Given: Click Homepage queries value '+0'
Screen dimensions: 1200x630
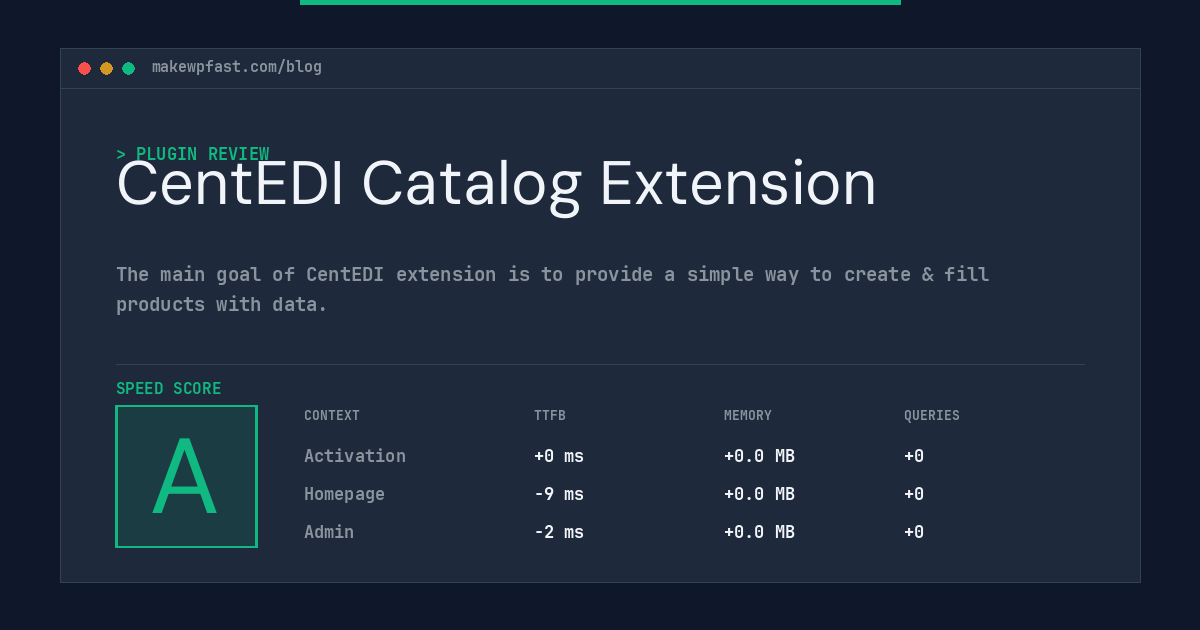Looking at the screenshot, I should tap(914, 494).
